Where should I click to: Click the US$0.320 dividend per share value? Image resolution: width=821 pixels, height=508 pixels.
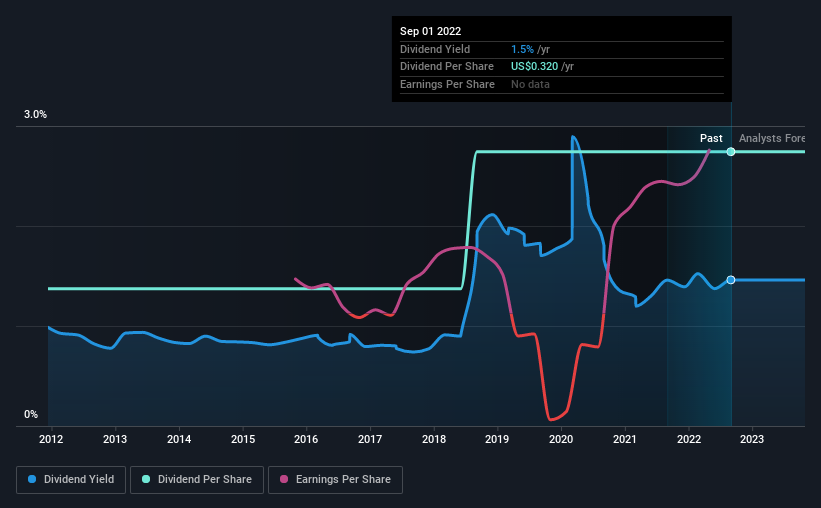[534, 67]
